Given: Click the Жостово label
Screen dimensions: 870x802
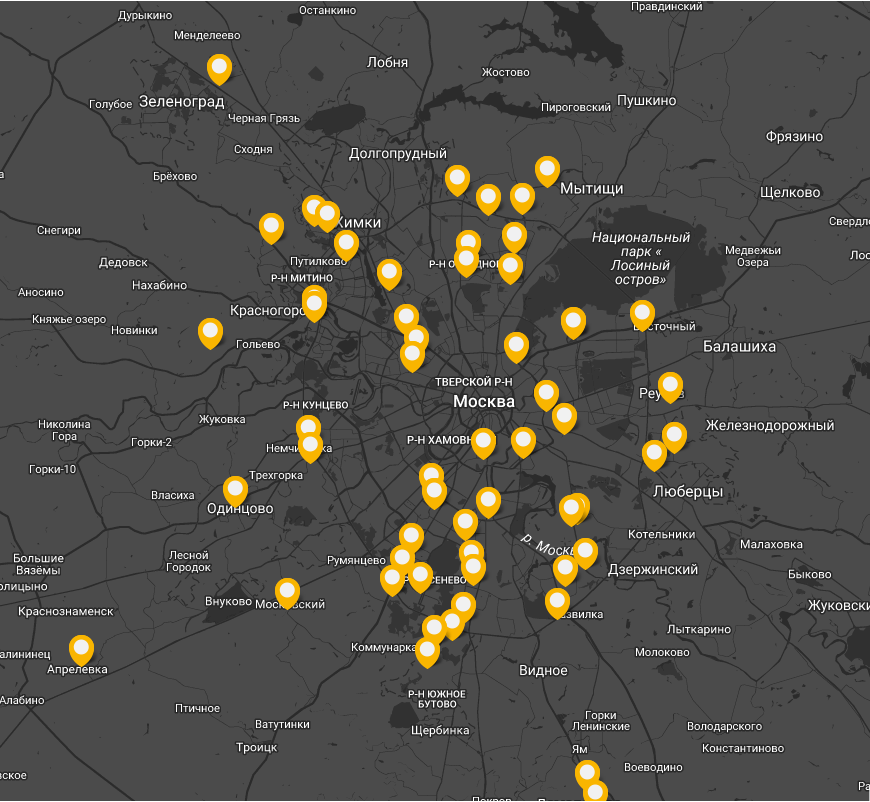Looking at the screenshot, I should pyautogui.click(x=505, y=72).
